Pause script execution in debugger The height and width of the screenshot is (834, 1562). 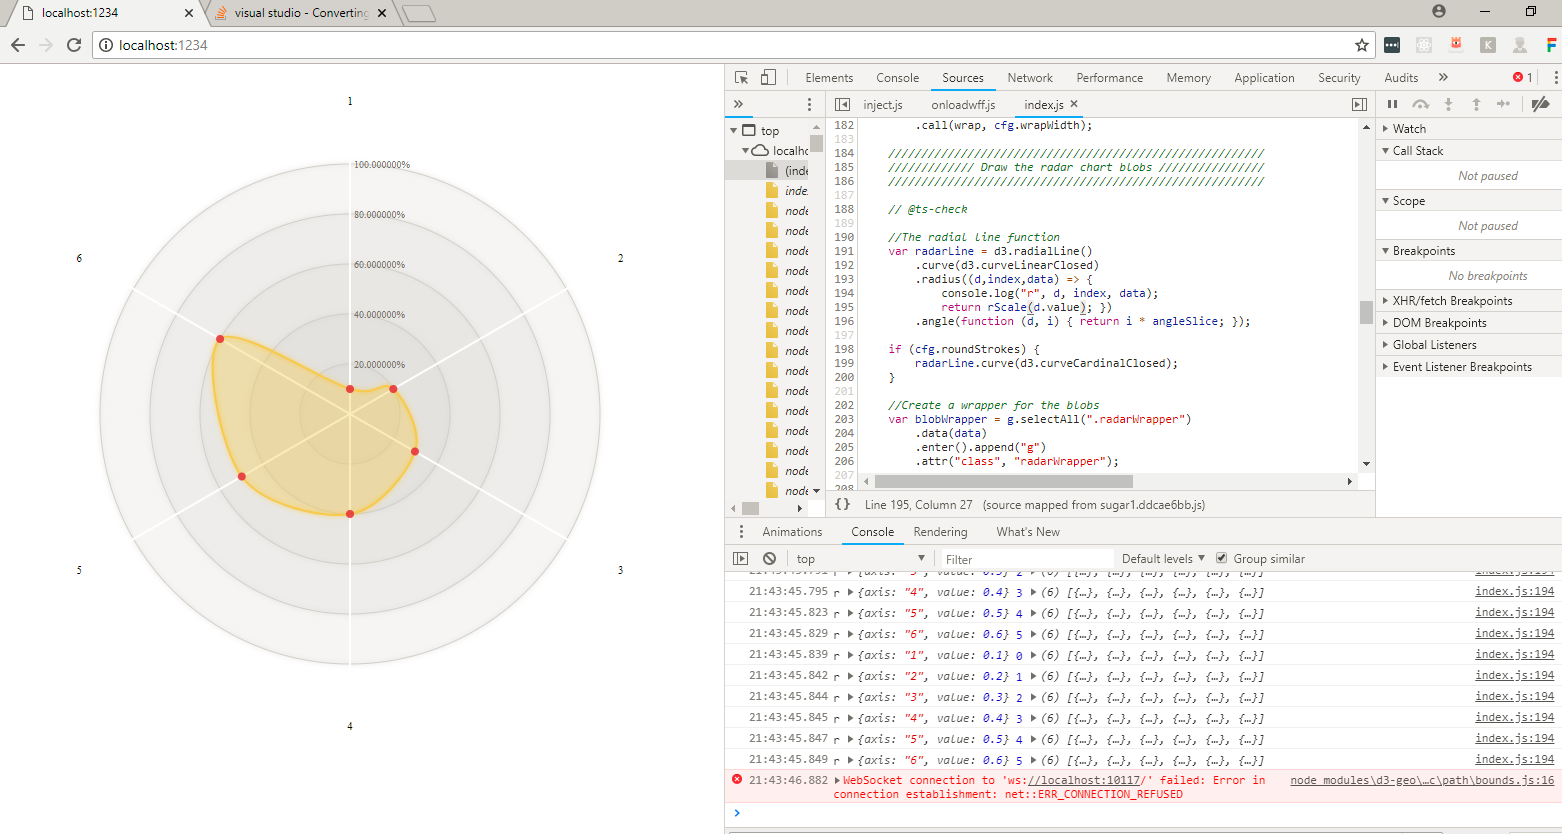(1392, 104)
